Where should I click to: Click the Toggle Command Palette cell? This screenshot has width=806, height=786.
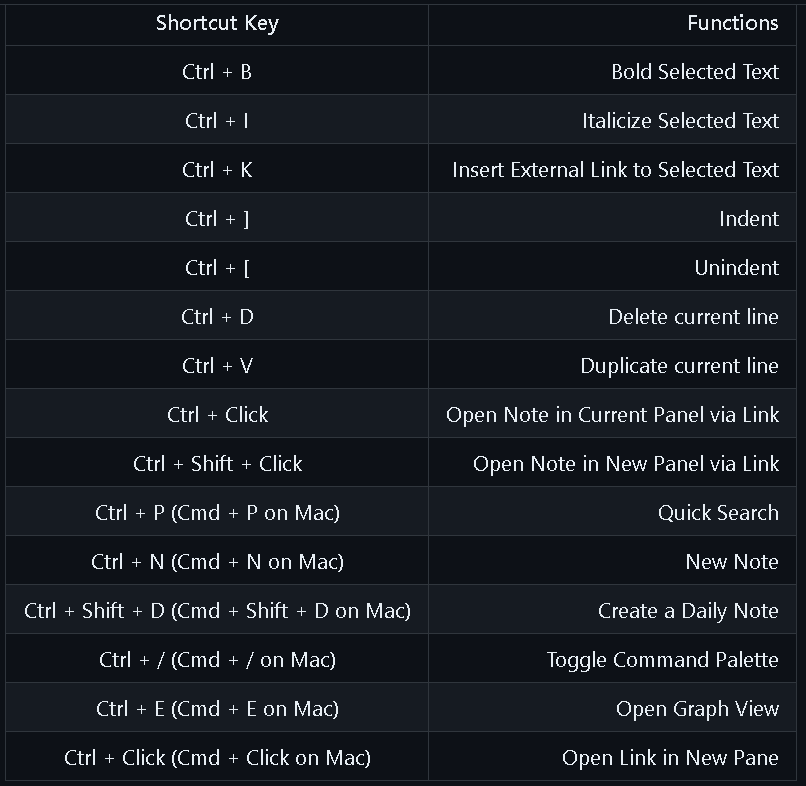click(x=612, y=660)
